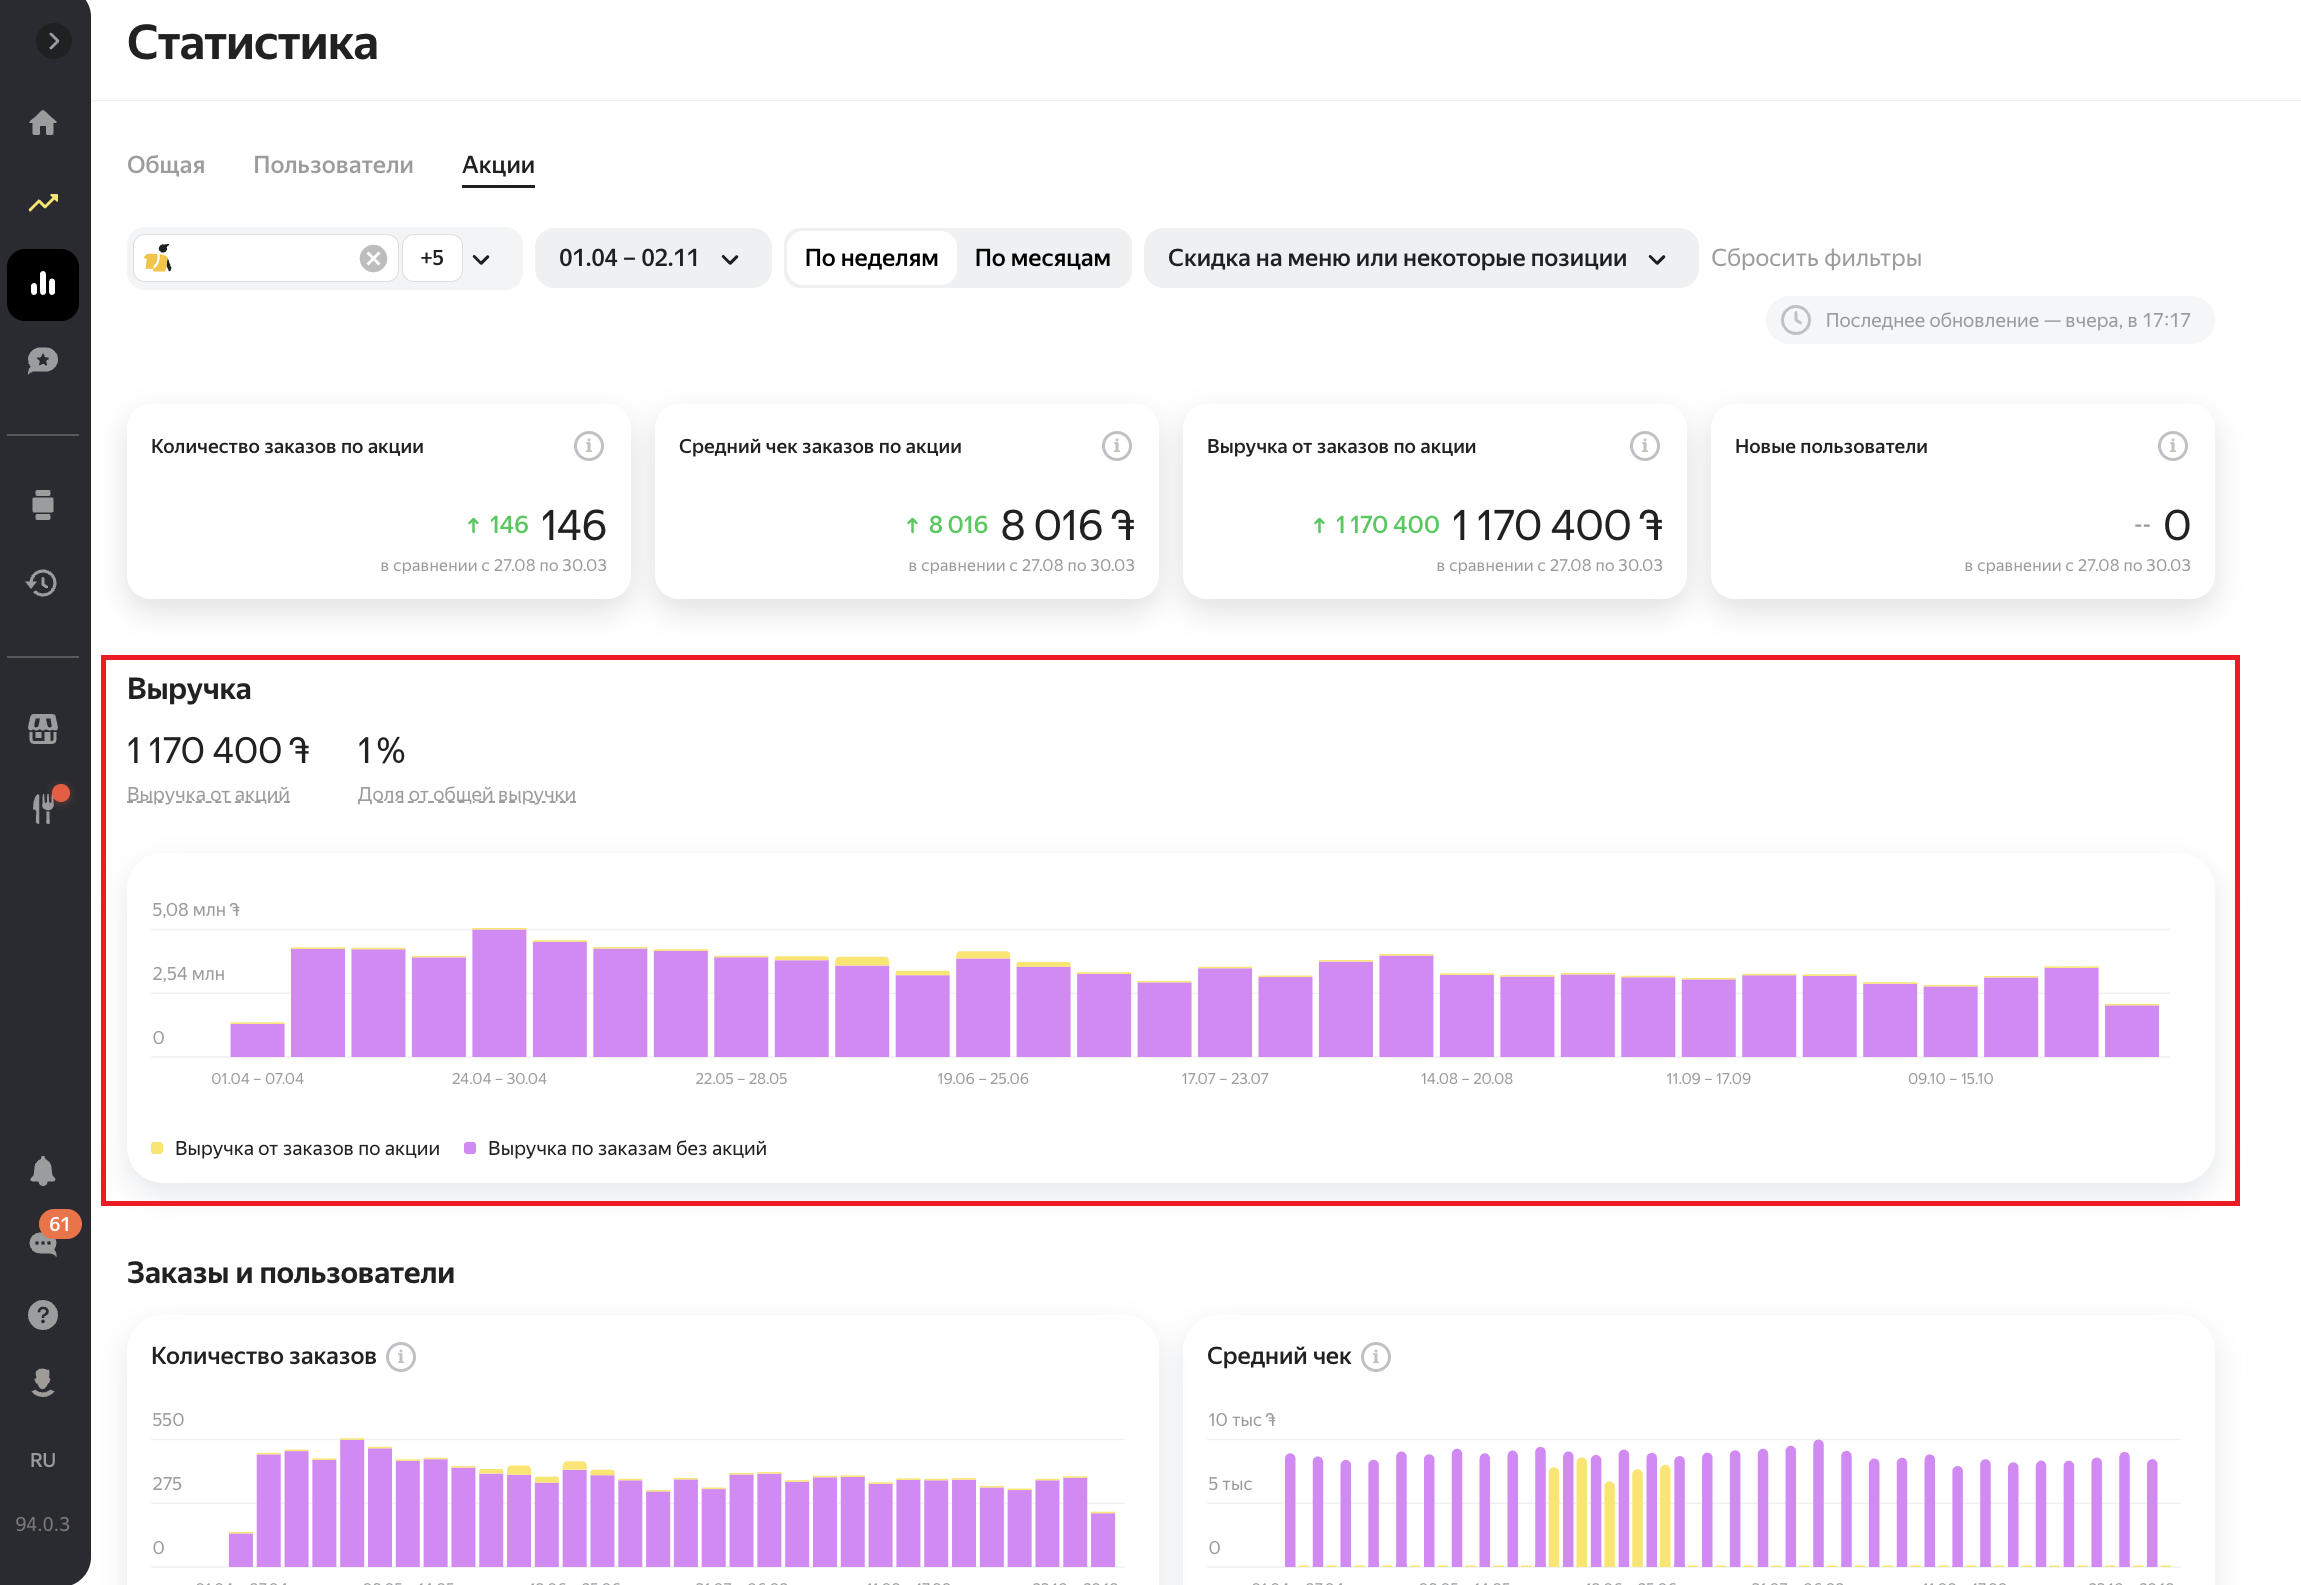Toggle the Выручка от заказов по акции legend
Viewport: 2301px width, 1585px height.
[306, 1148]
